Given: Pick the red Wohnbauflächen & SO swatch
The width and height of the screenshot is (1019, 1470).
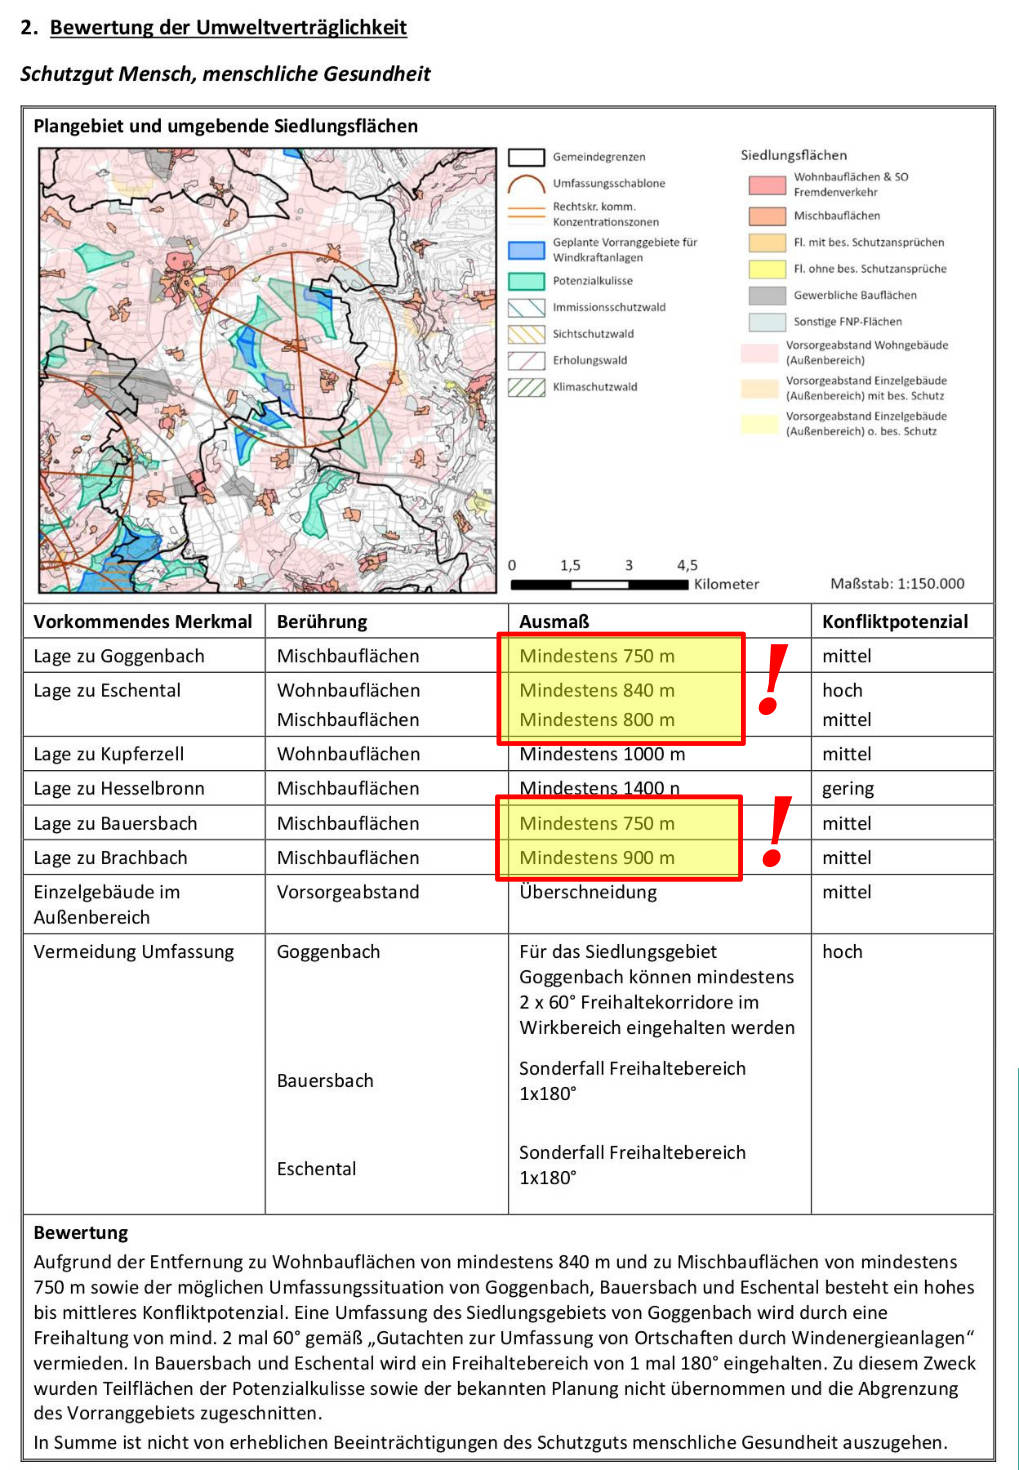Looking at the screenshot, I should click(x=767, y=185).
